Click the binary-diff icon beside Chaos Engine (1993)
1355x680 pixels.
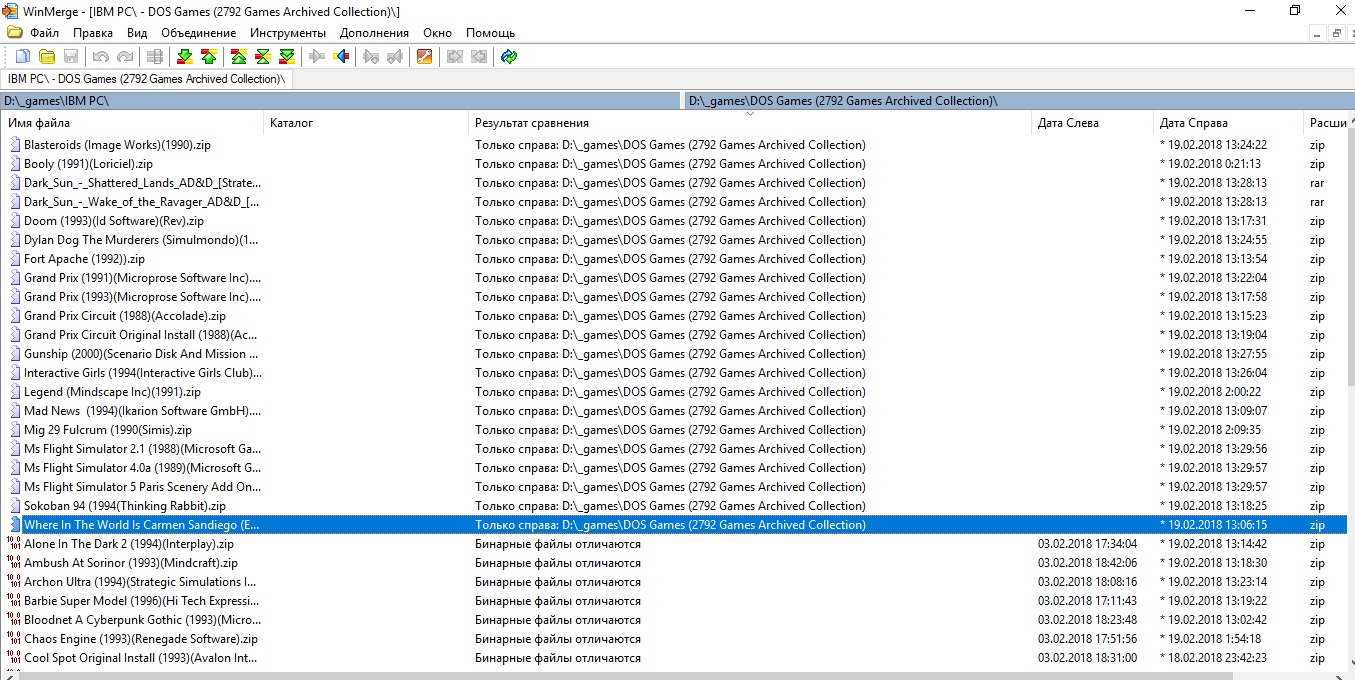point(14,639)
